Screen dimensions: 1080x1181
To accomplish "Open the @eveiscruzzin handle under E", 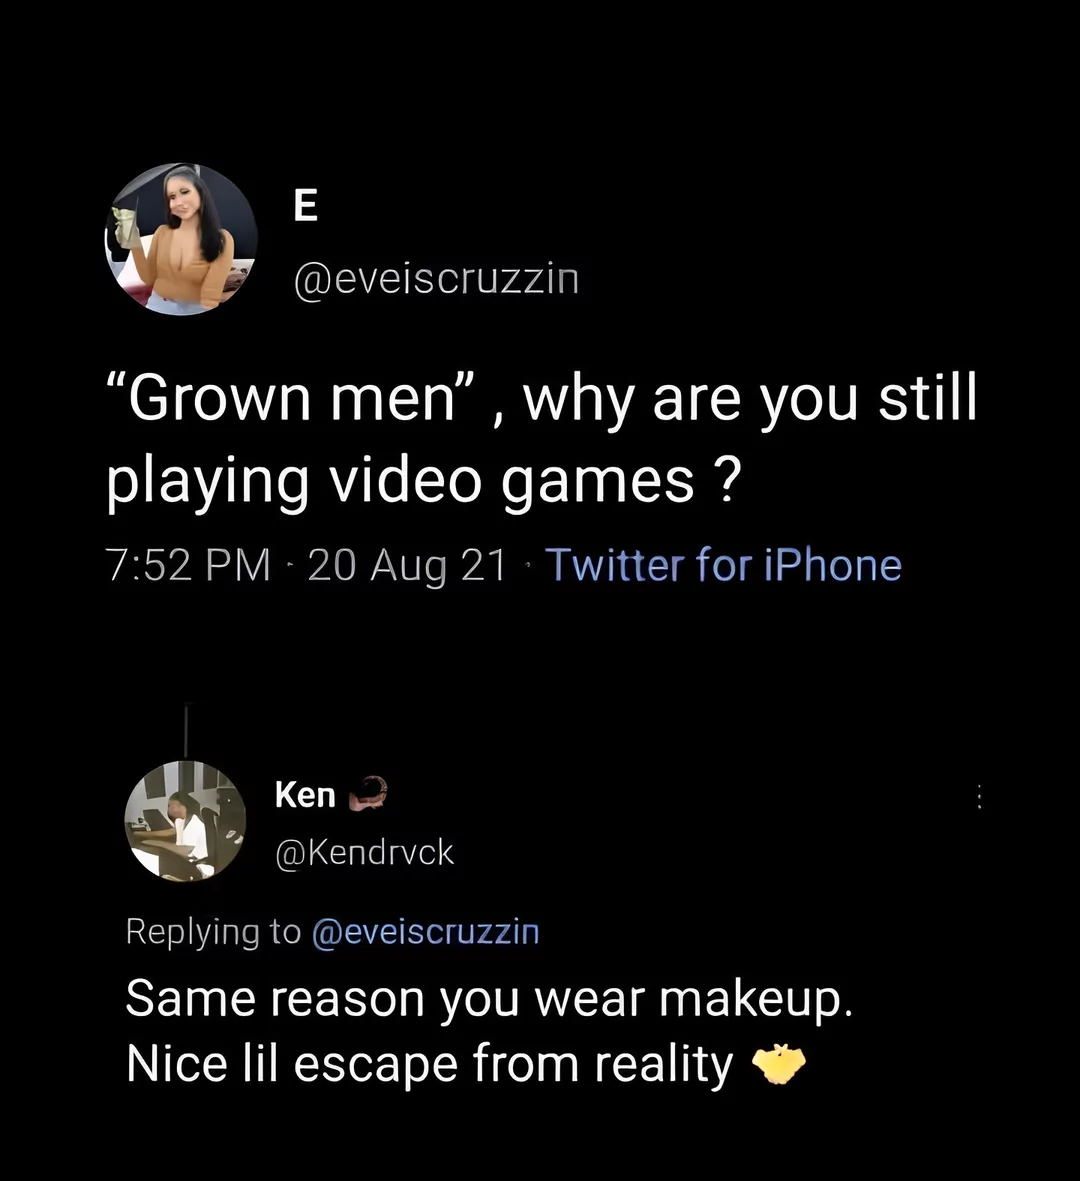I will coord(435,279).
